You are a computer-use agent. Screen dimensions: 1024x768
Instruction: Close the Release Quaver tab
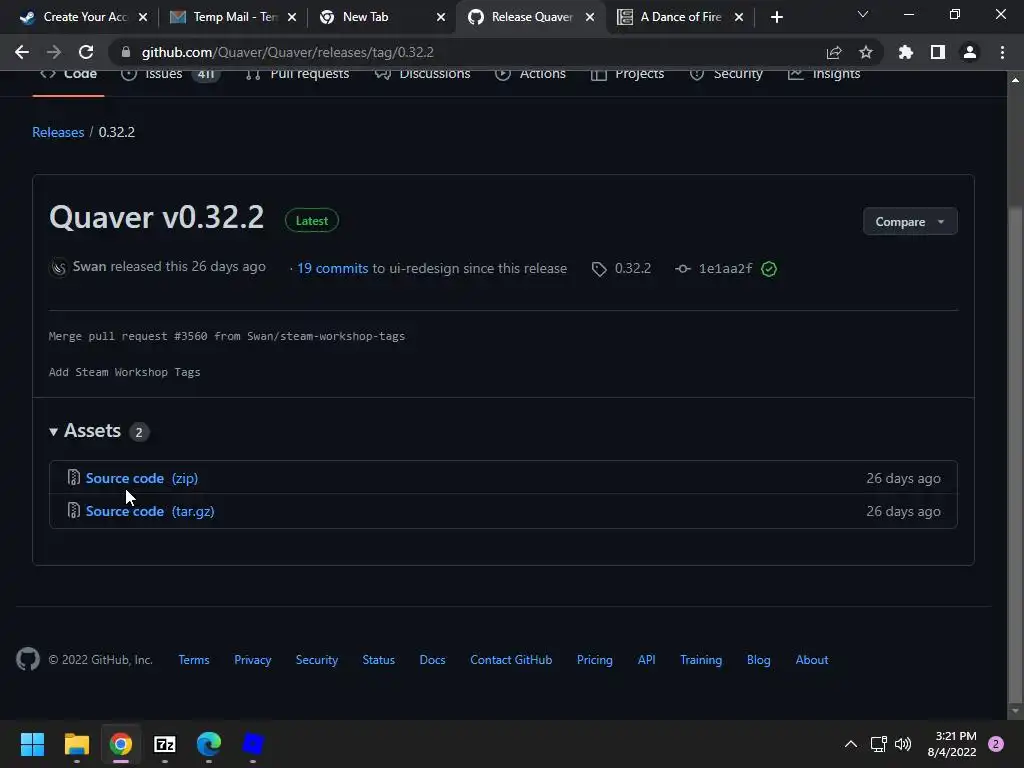tap(590, 17)
